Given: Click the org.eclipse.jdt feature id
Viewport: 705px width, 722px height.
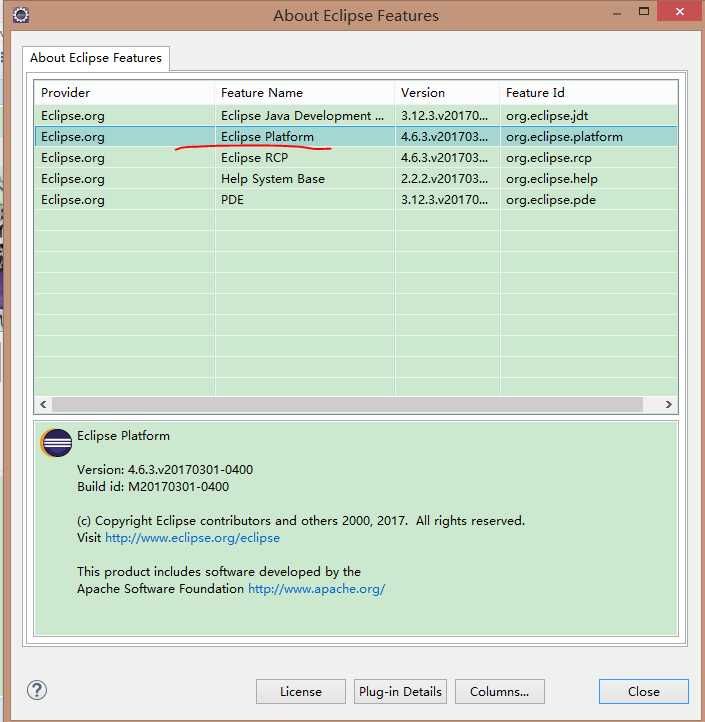Looking at the screenshot, I should tap(547, 116).
